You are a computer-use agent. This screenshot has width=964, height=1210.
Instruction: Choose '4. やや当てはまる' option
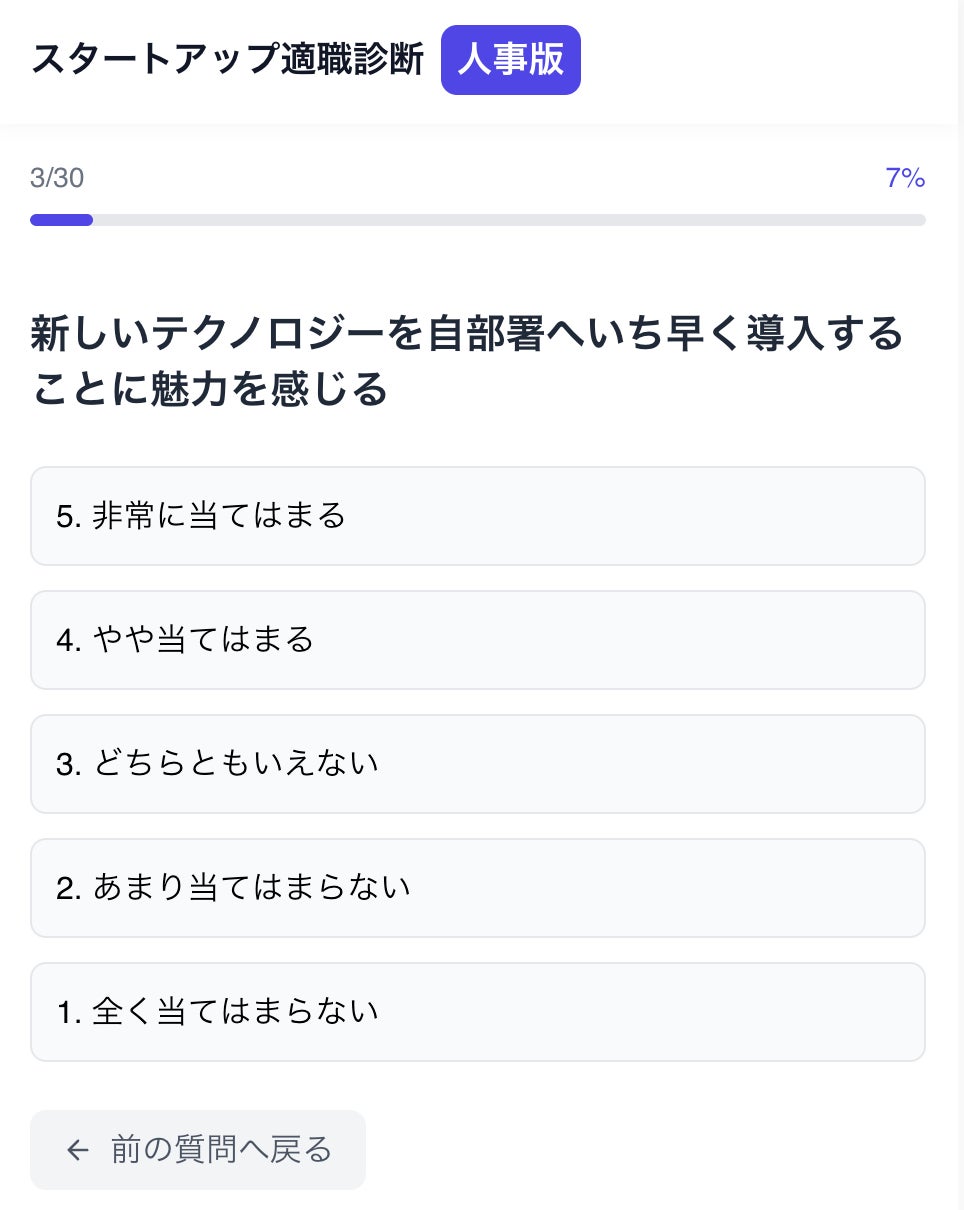pos(477,640)
